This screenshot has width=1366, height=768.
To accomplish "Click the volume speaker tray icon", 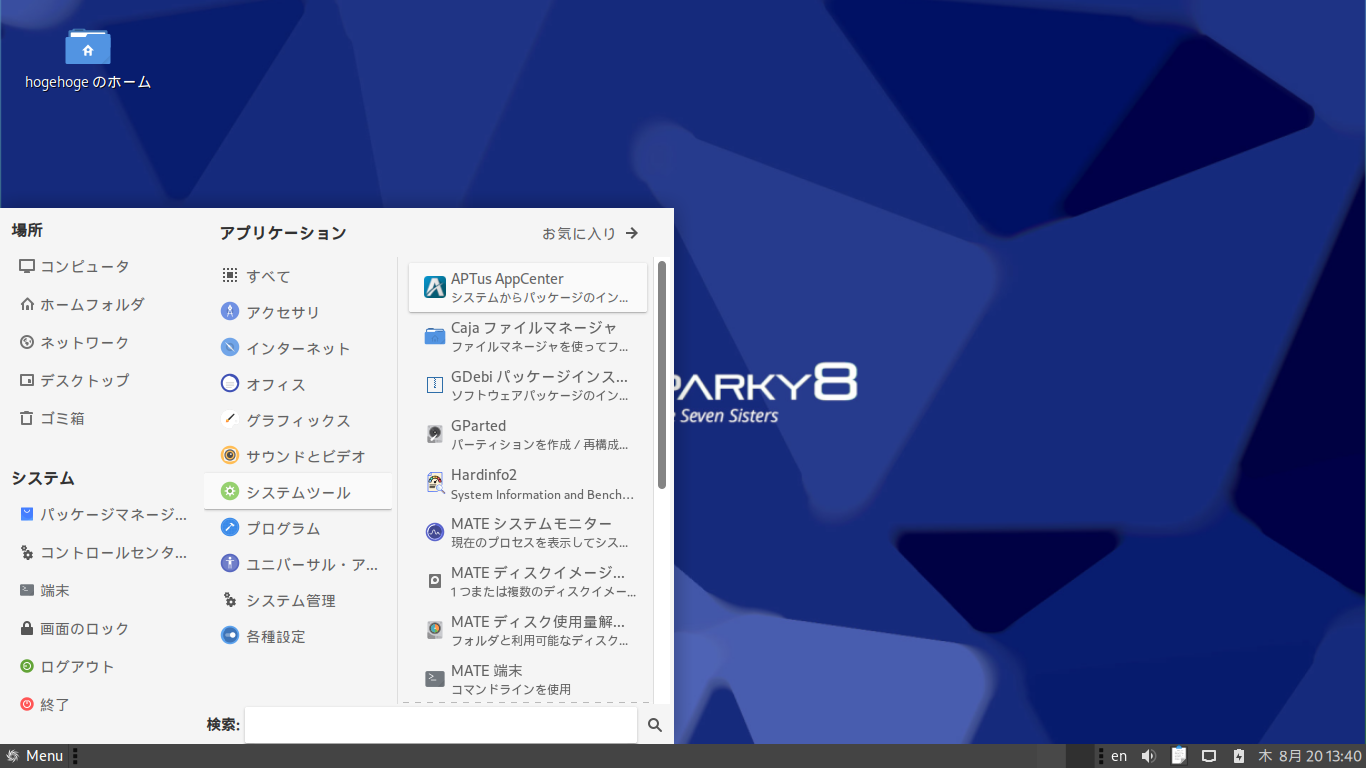I will click(x=1149, y=756).
